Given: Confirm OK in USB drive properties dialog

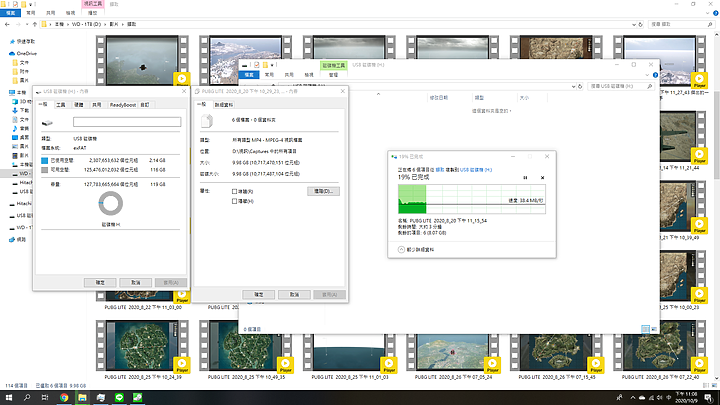Looking at the screenshot, I should pos(100,282).
